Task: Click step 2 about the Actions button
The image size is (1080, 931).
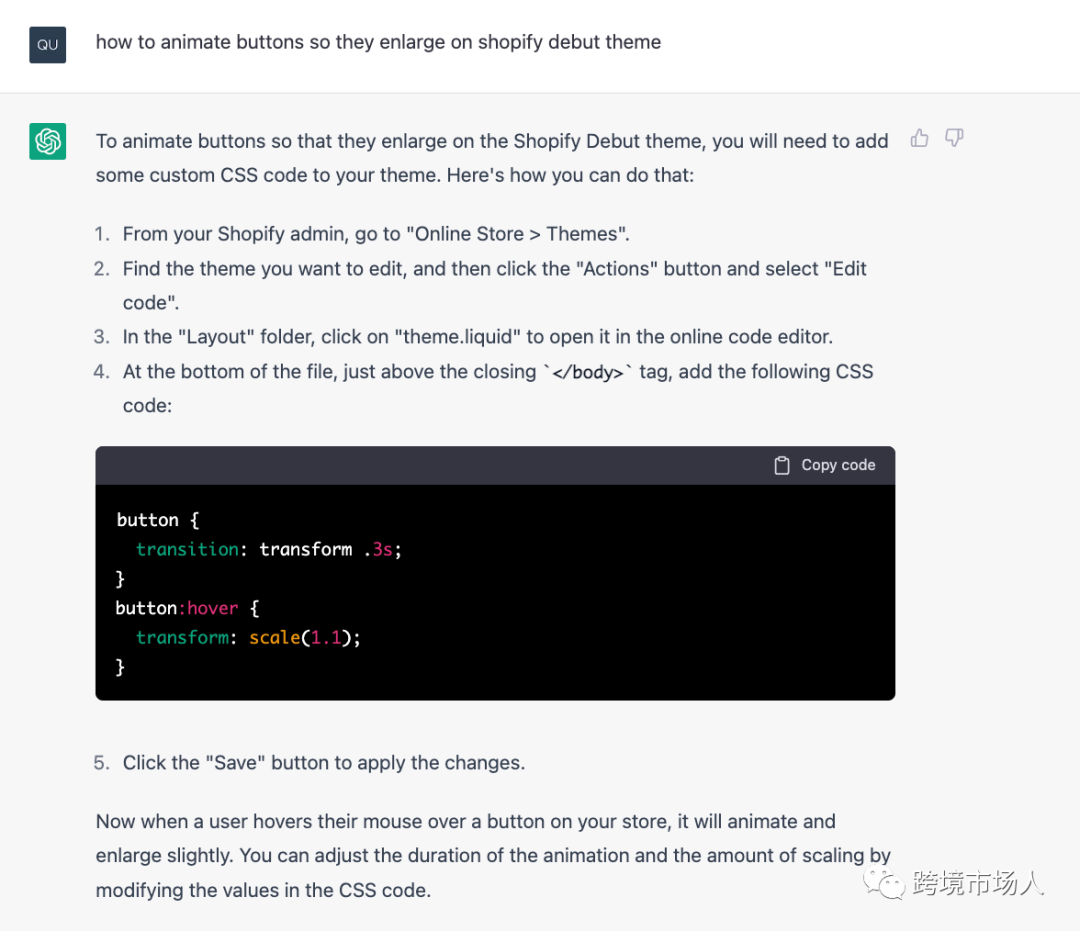Action: pos(494,268)
